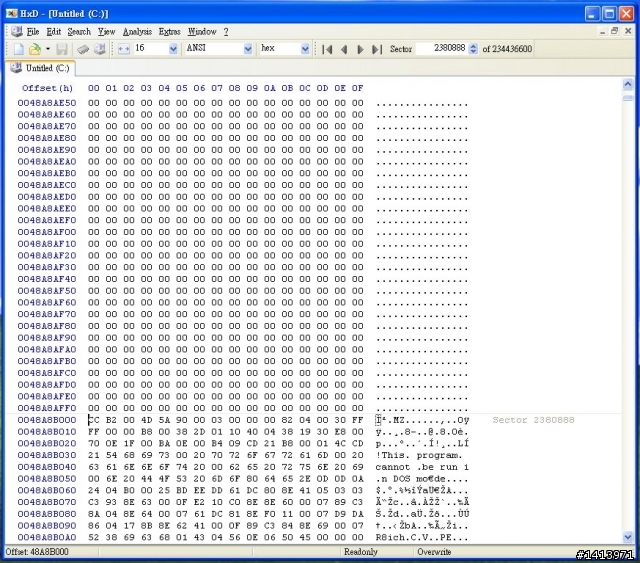Click the 'Sector 2380888' marker label
Screen dimensions: 640x563
[533, 420]
